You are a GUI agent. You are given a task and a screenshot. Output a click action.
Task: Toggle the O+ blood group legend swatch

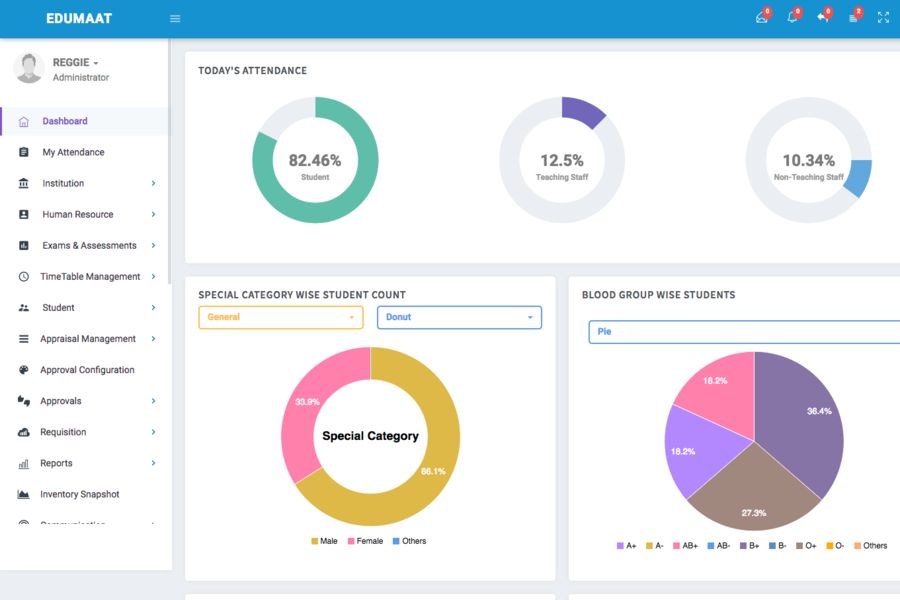(x=799, y=545)
